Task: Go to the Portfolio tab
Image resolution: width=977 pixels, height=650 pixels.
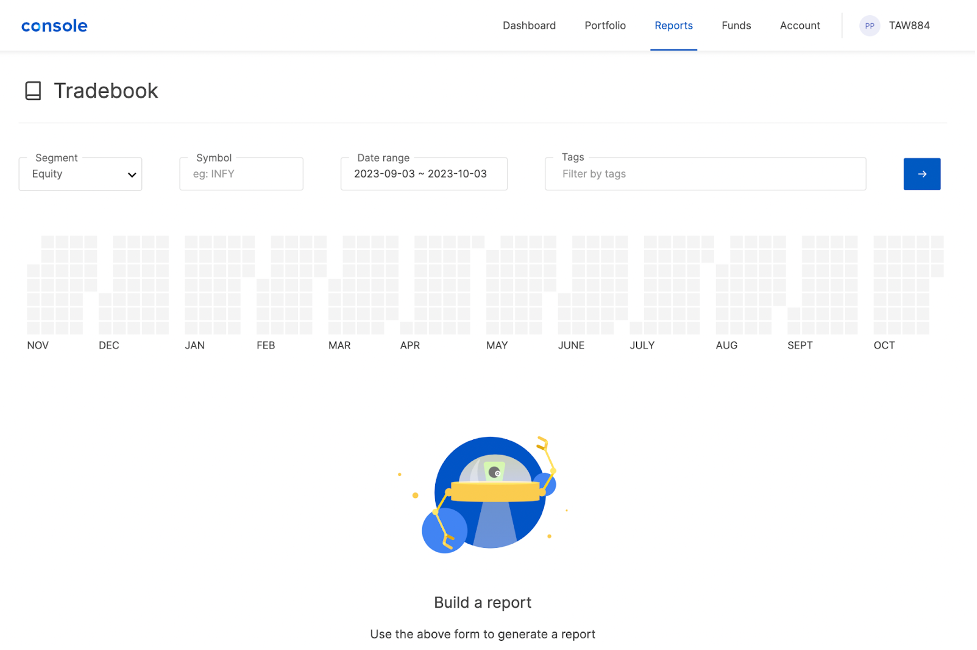Action: click(604, 26)
